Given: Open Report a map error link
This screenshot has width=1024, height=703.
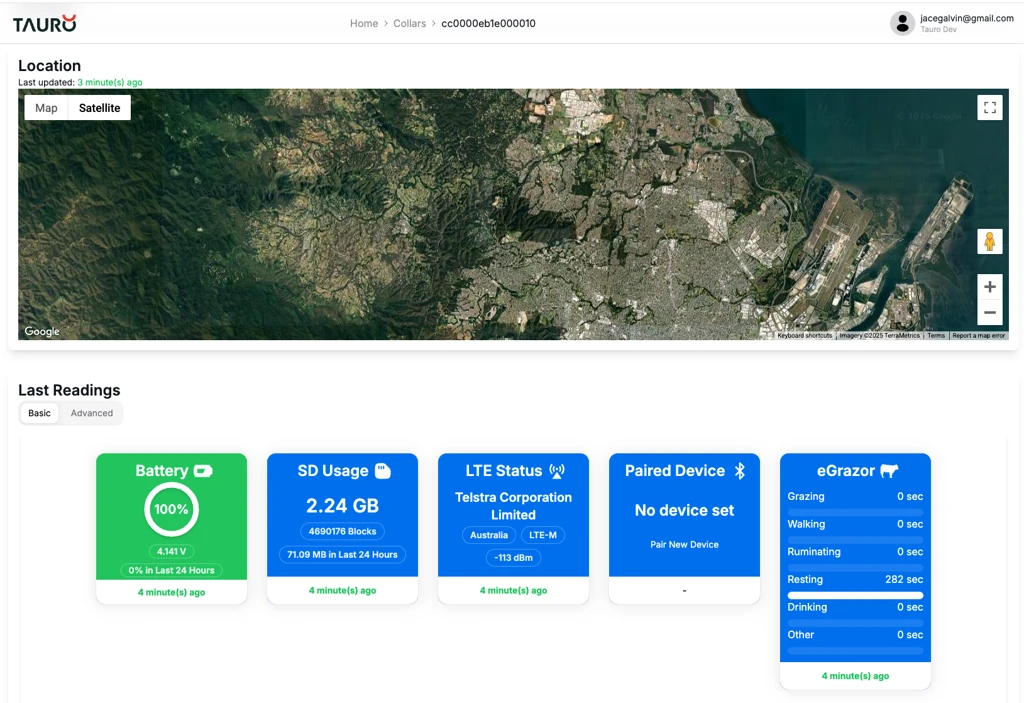Looking at the screenshot, I should point(978,336).
